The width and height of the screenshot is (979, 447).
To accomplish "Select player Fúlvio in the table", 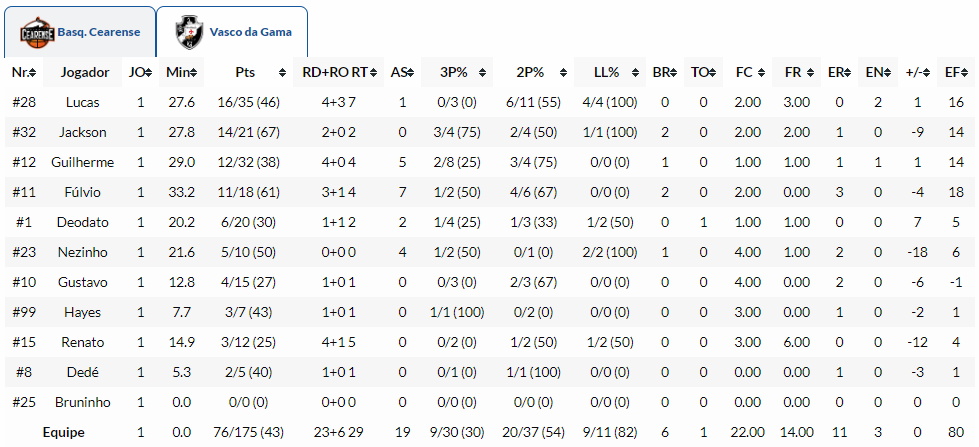I will coord(84,192).
